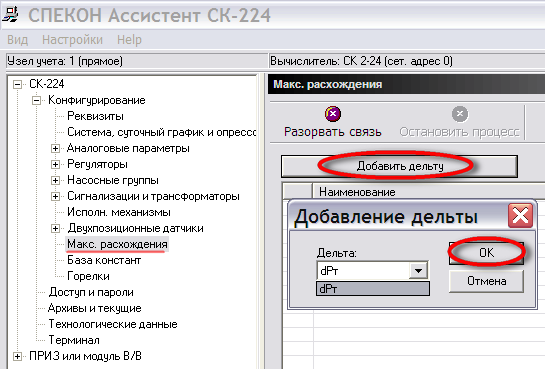This screenshot has width=545, height=369.
Task: Select Архивы и текущие tree item
Action: [95, 308]
